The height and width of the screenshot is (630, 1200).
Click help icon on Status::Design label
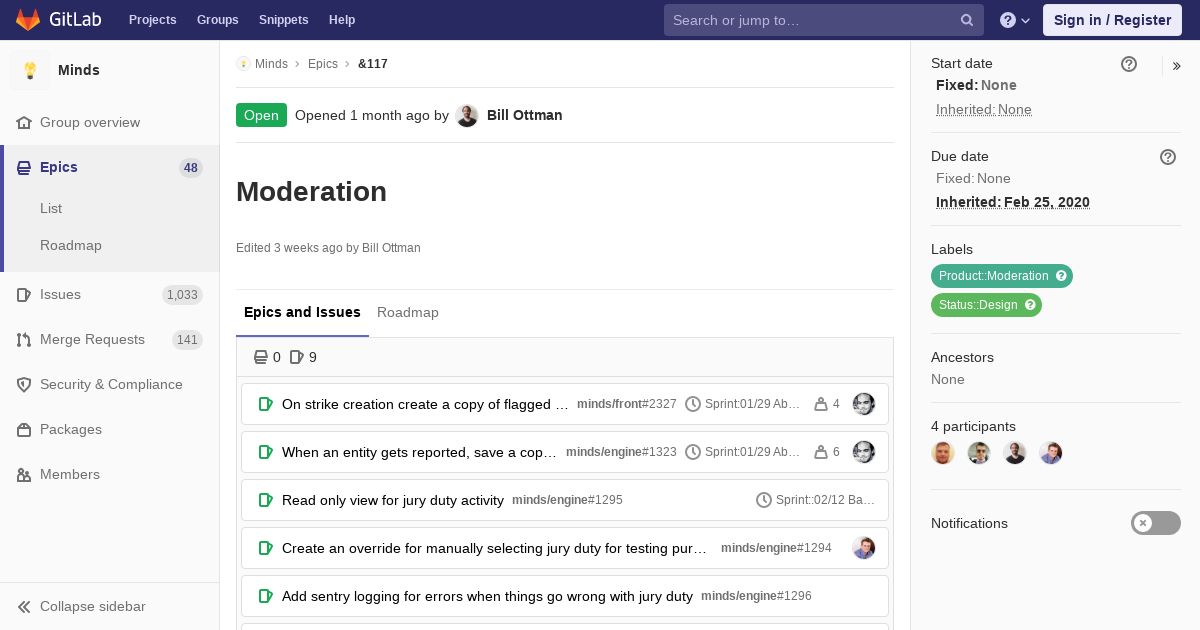coord(1030,305)
